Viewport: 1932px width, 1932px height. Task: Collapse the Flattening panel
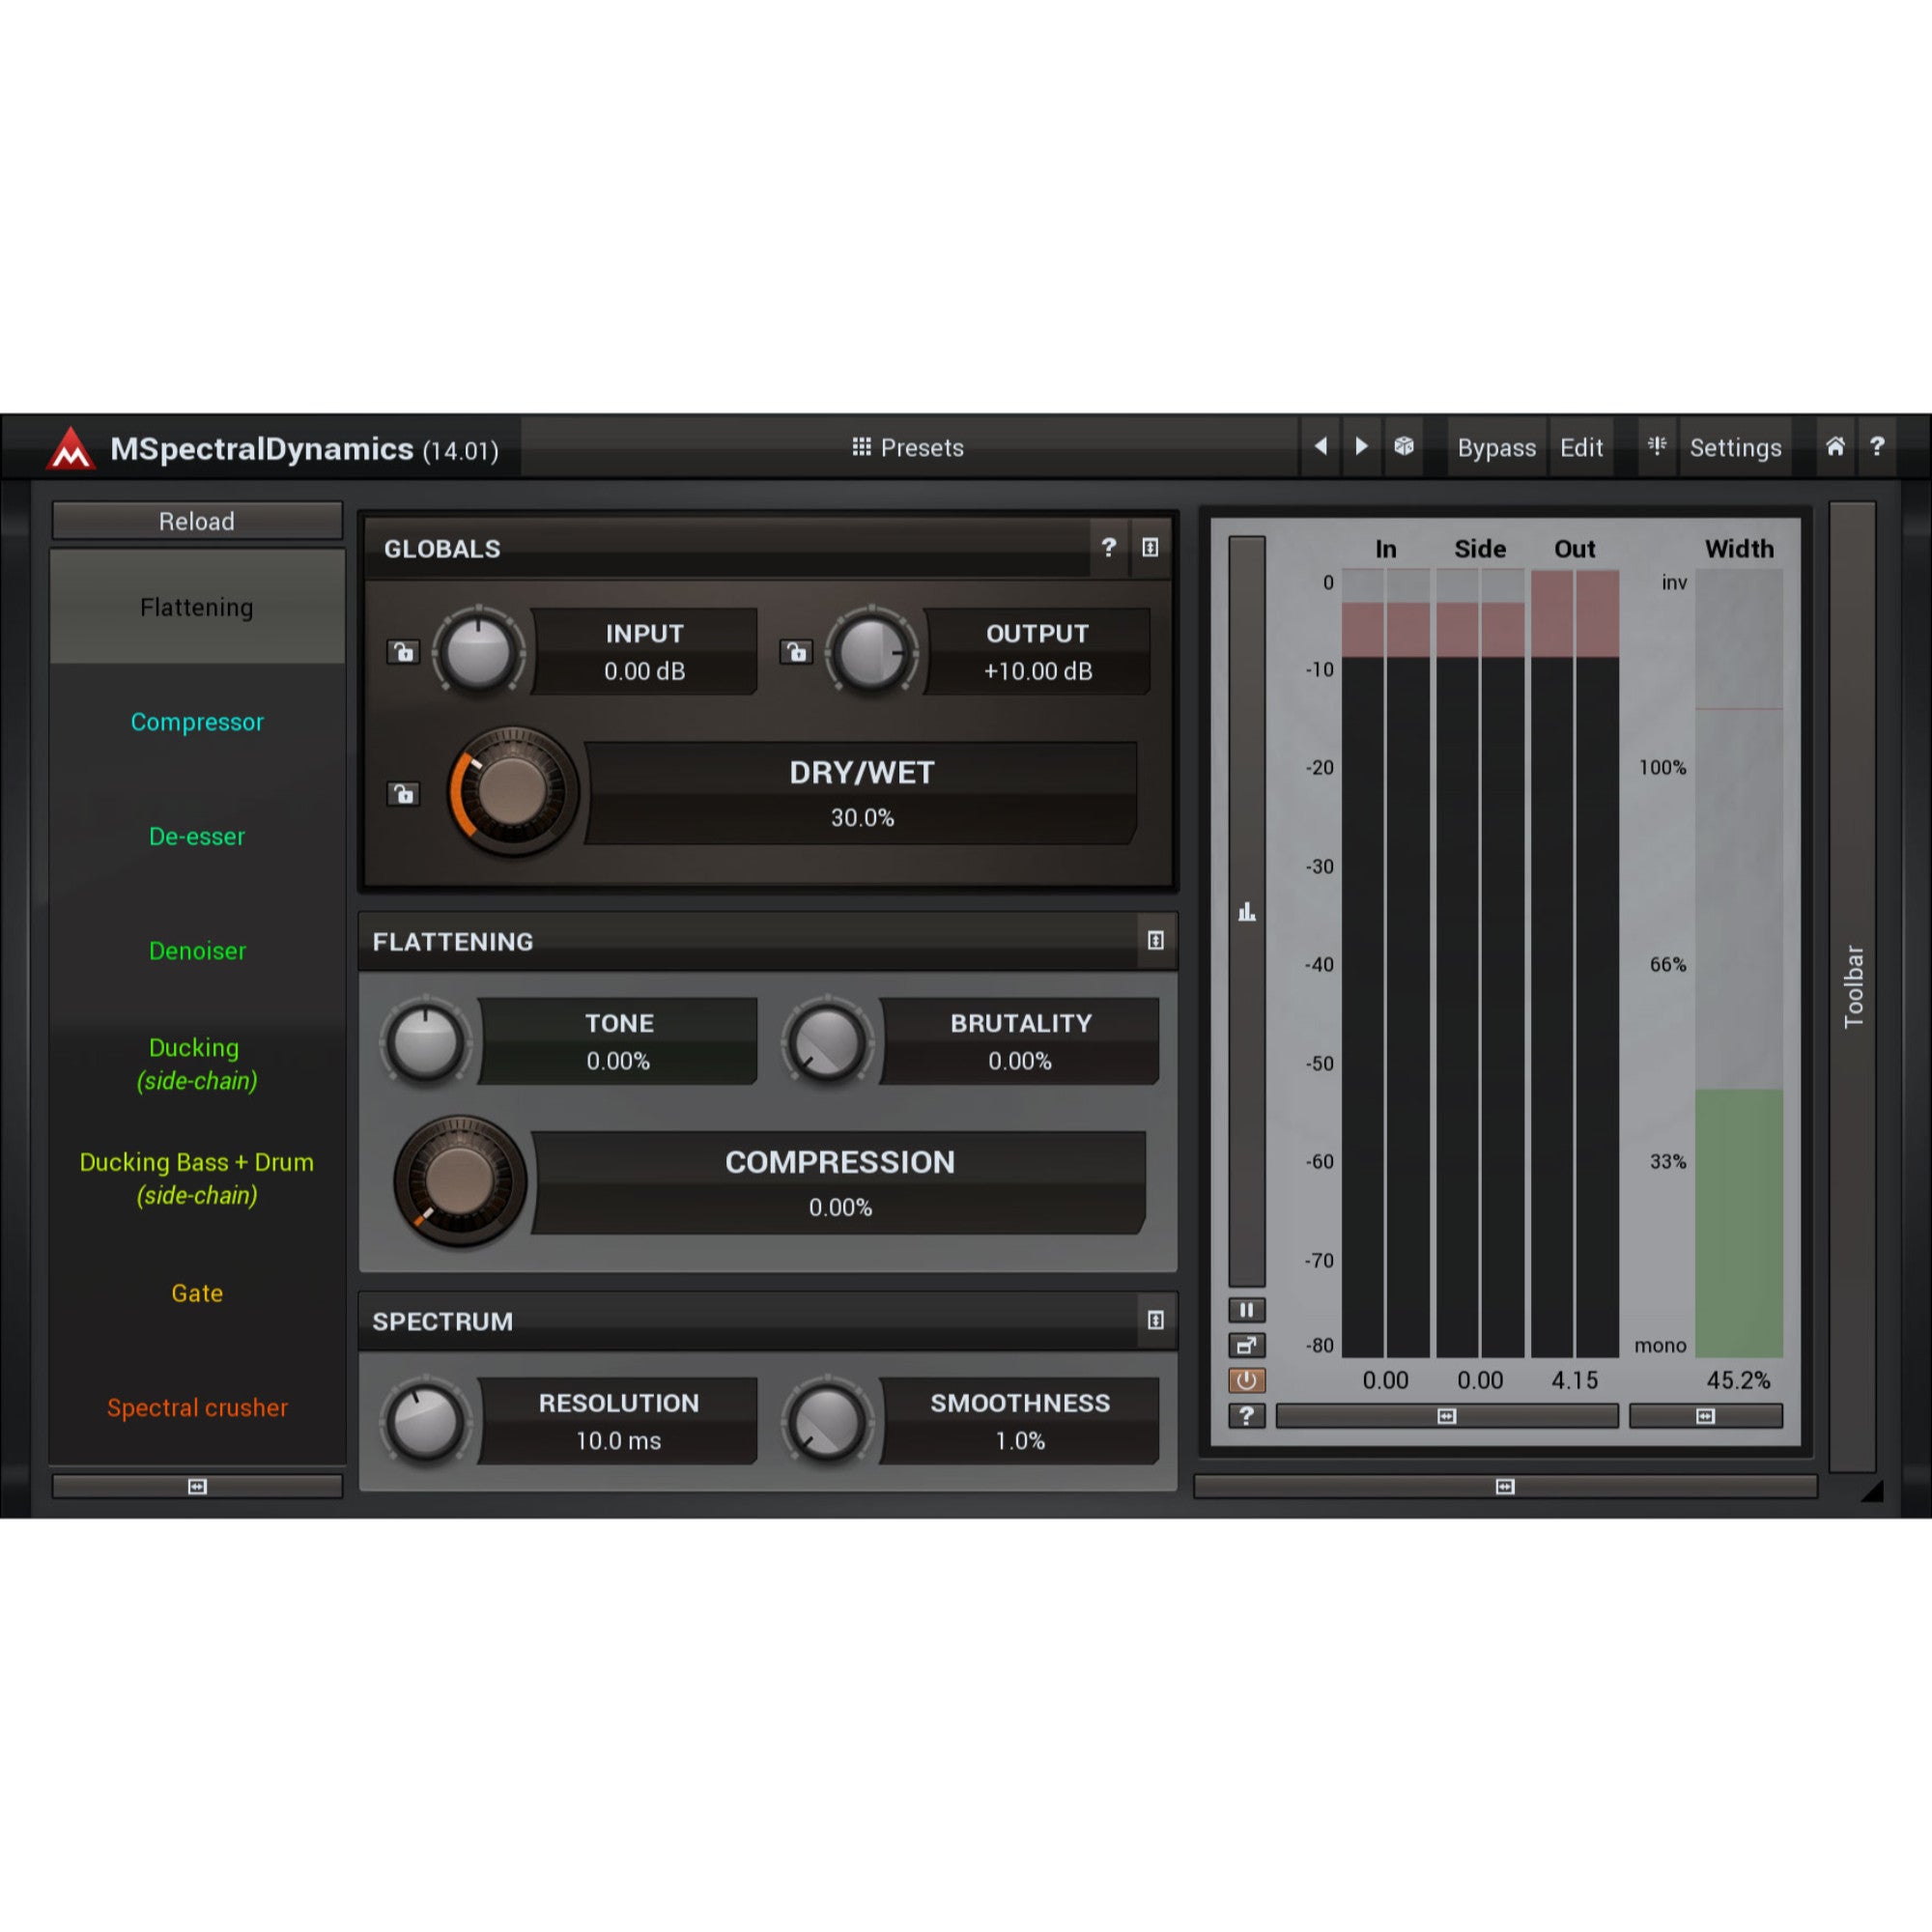(x=1156, y=940)
